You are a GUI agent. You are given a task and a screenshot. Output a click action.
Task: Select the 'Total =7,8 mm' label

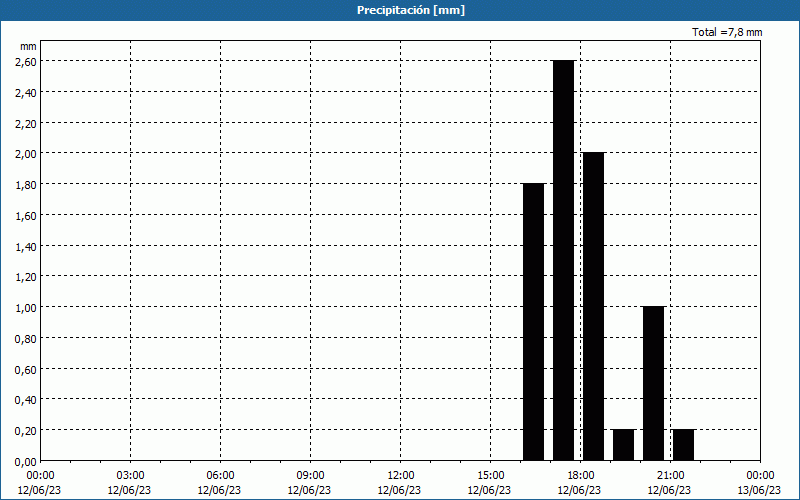[x=727, y=32]
